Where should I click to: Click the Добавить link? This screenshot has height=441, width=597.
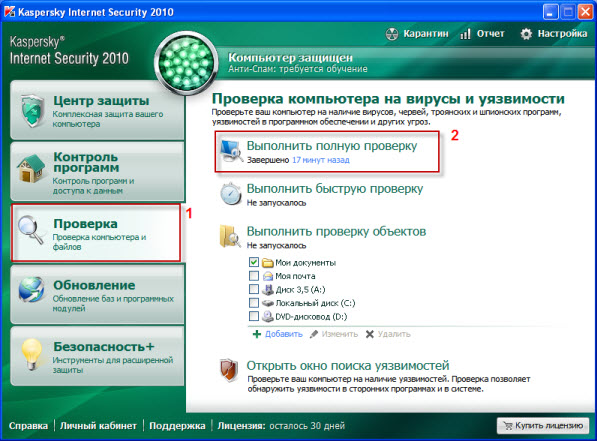[x=284, y=334]
